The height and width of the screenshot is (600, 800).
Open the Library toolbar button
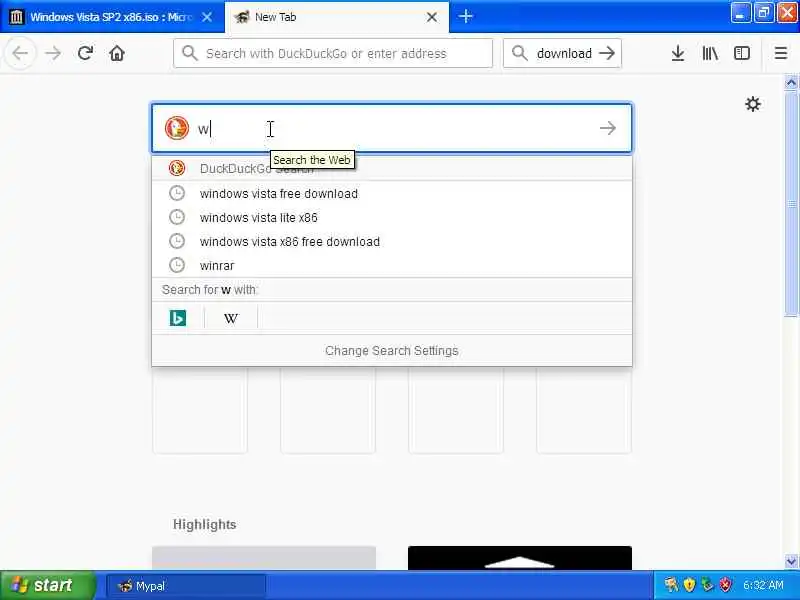click(x=710, y=53)
